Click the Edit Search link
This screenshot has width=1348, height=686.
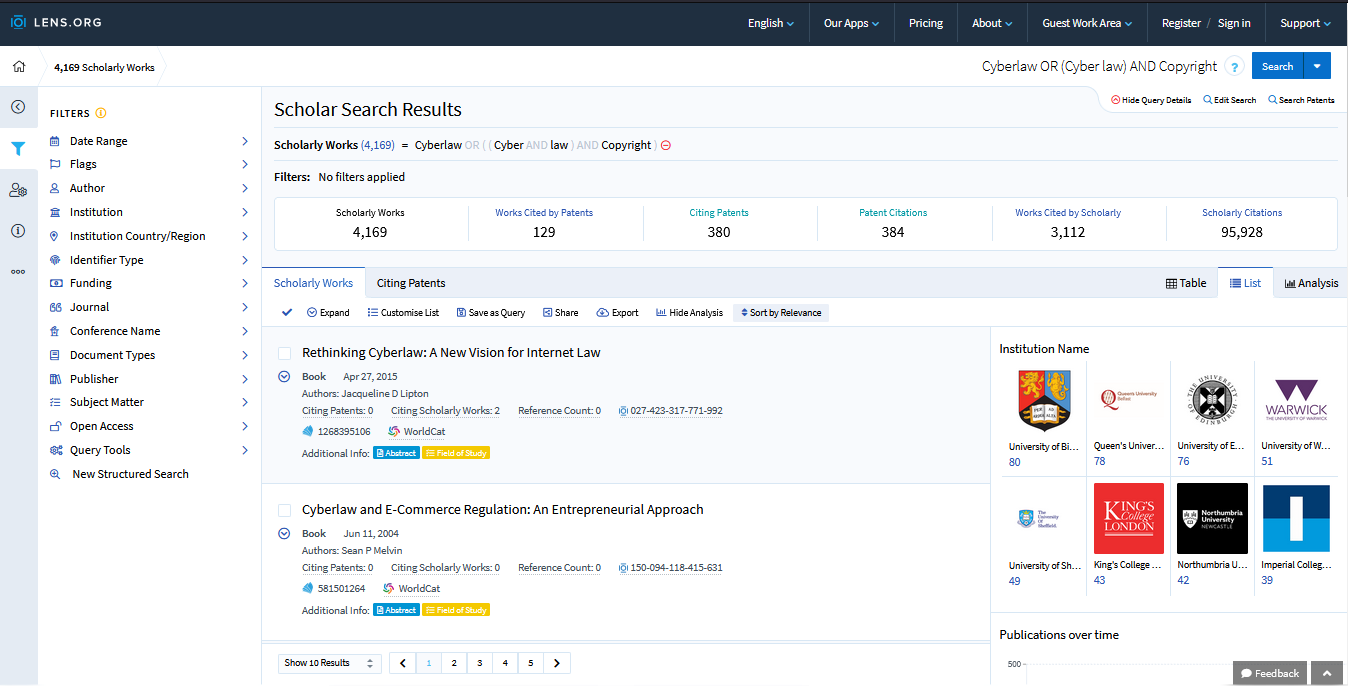[x=1230, y=100]
